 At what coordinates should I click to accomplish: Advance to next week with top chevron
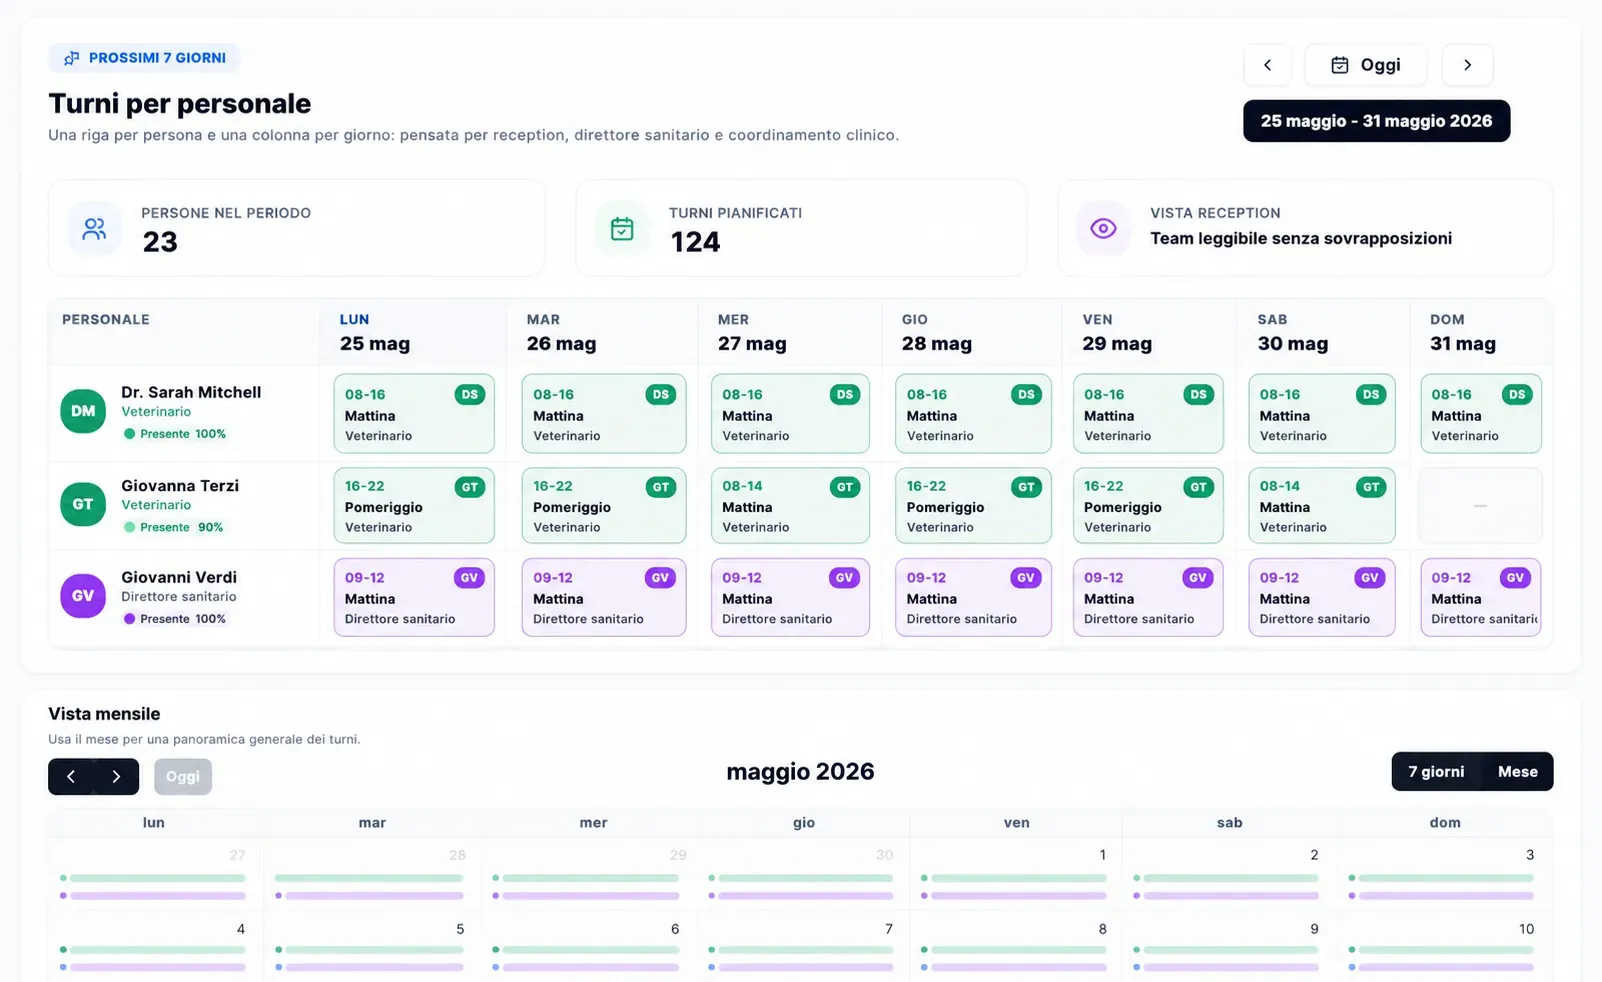[1467, 65]
